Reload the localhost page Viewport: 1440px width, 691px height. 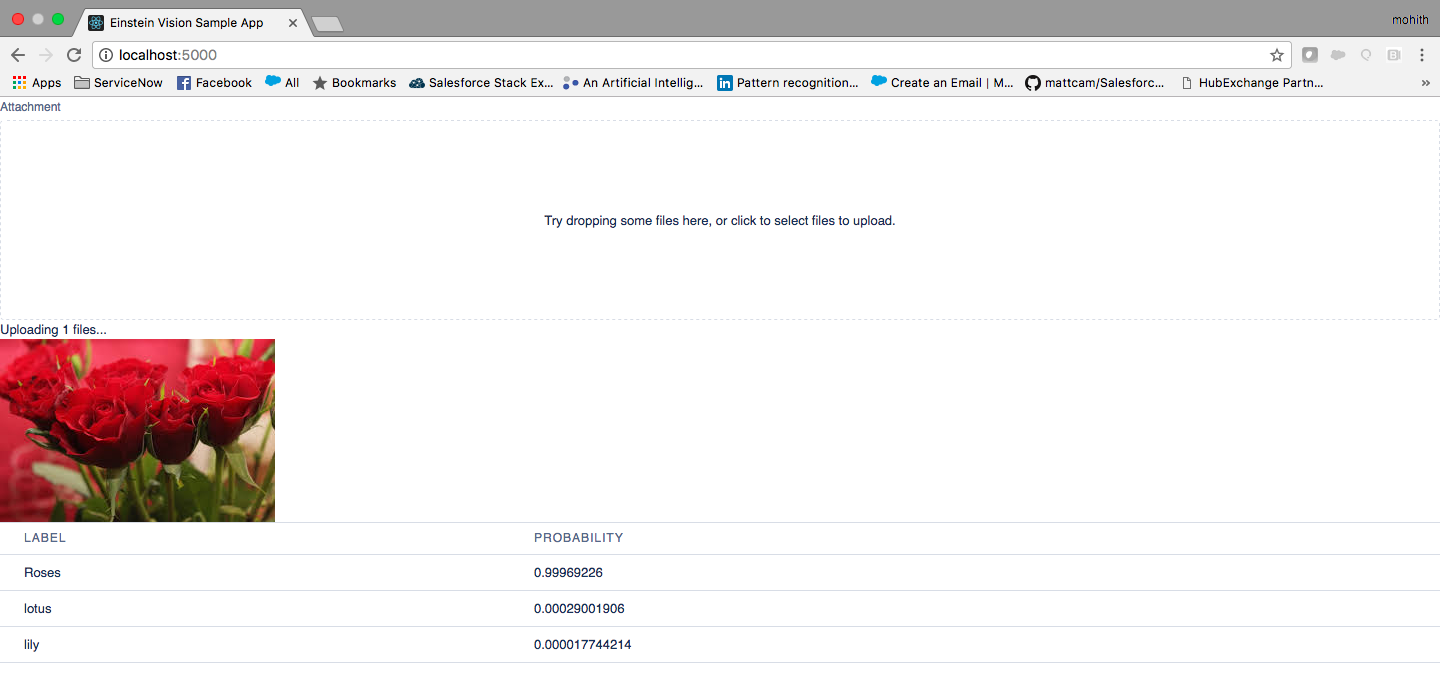74,55
